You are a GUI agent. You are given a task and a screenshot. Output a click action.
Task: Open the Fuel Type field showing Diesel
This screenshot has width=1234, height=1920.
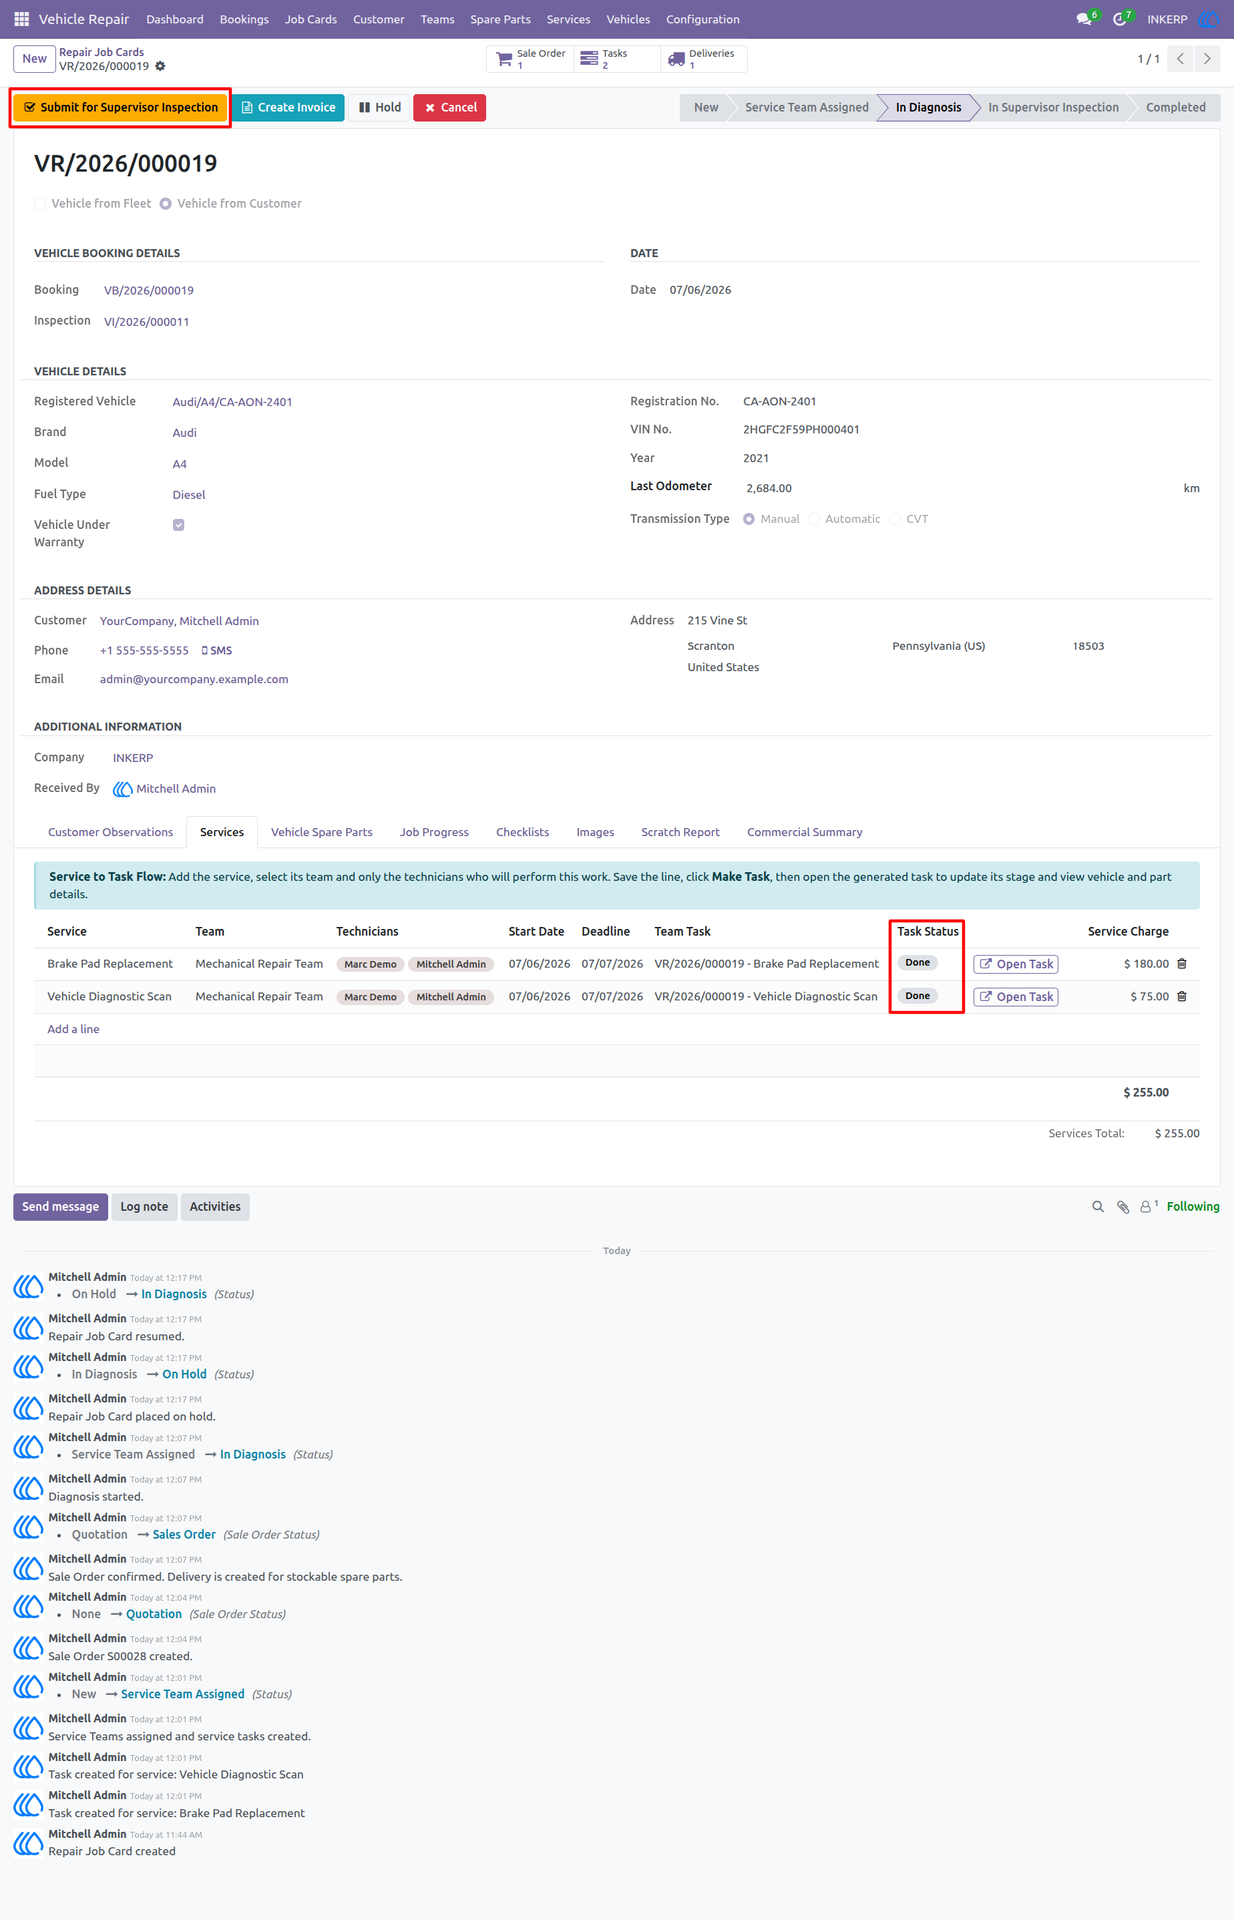(x=189, y=495)
